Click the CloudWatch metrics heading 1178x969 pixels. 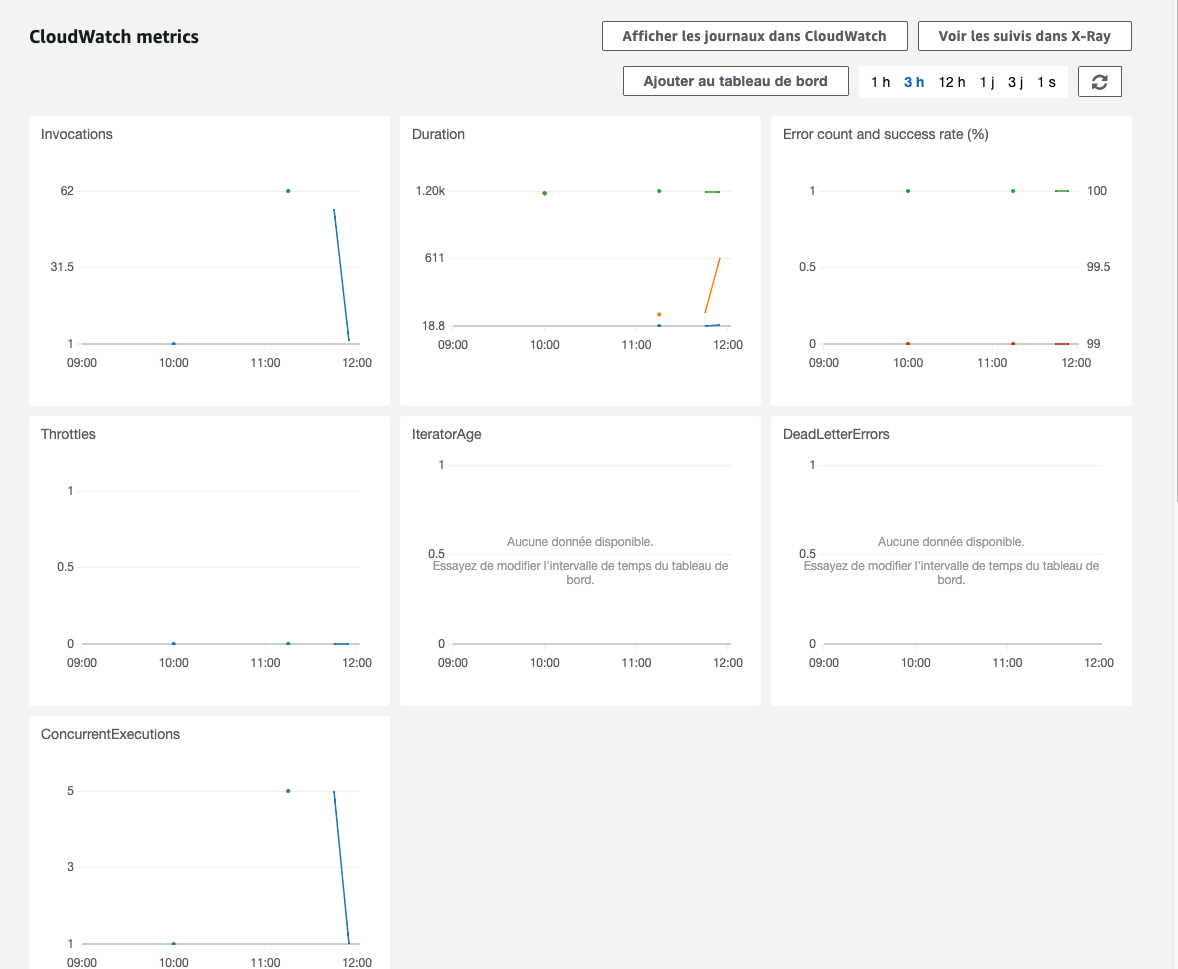(x=114, y=36)
